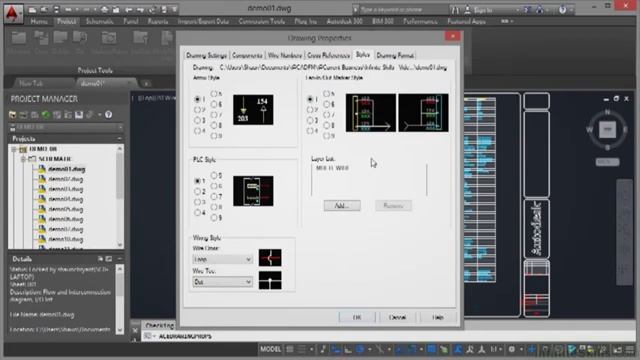Click the workspace gear icon in status bar

pos(511,349)
